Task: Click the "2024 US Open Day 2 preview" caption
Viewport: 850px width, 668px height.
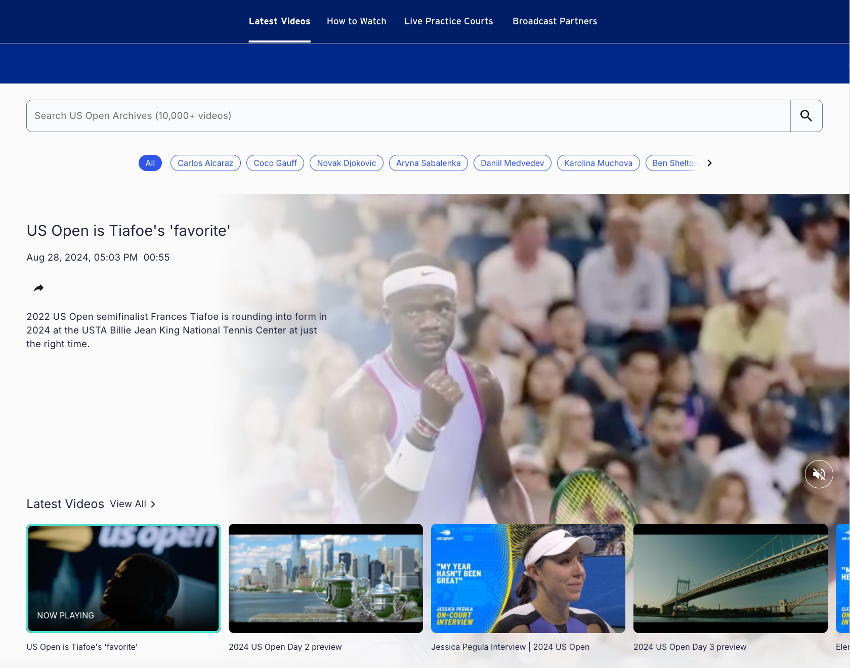Action: [285, 647]
